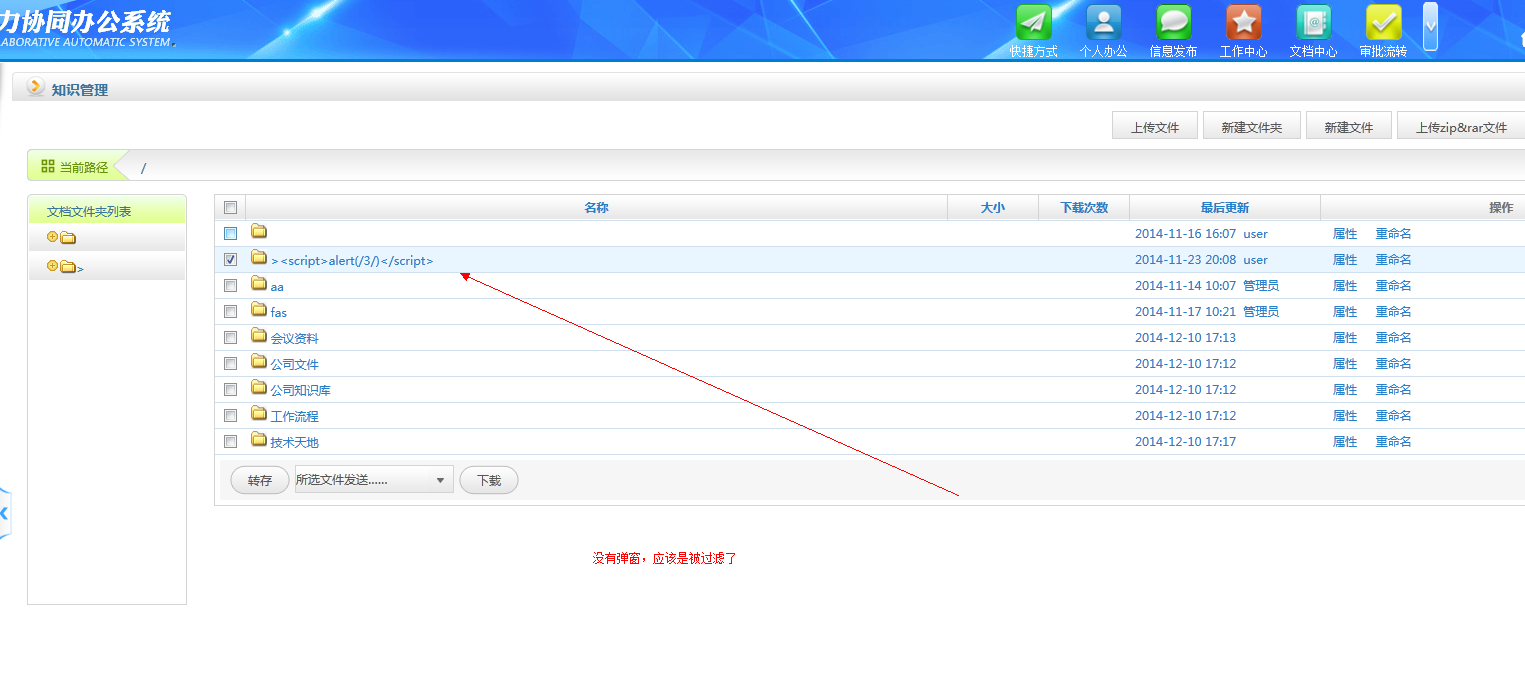Open the 审批流转 checkmark icon
This screenshot has height=685, width=1525.
coord(1384,23)
